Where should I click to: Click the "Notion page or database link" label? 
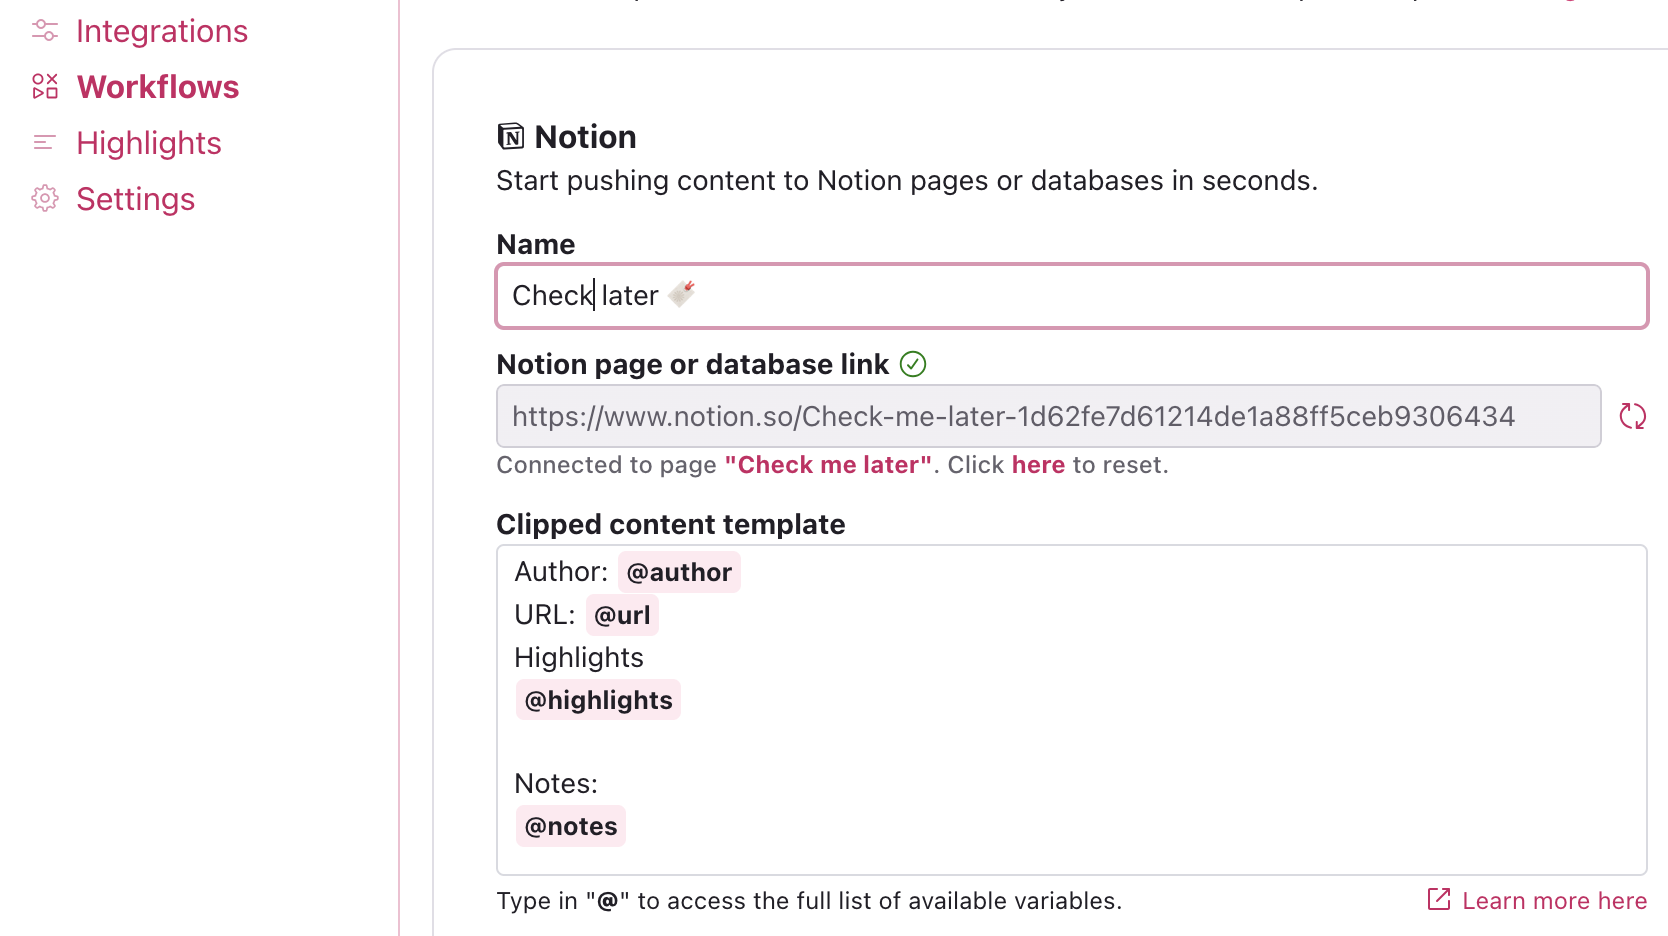coord(693,364)
